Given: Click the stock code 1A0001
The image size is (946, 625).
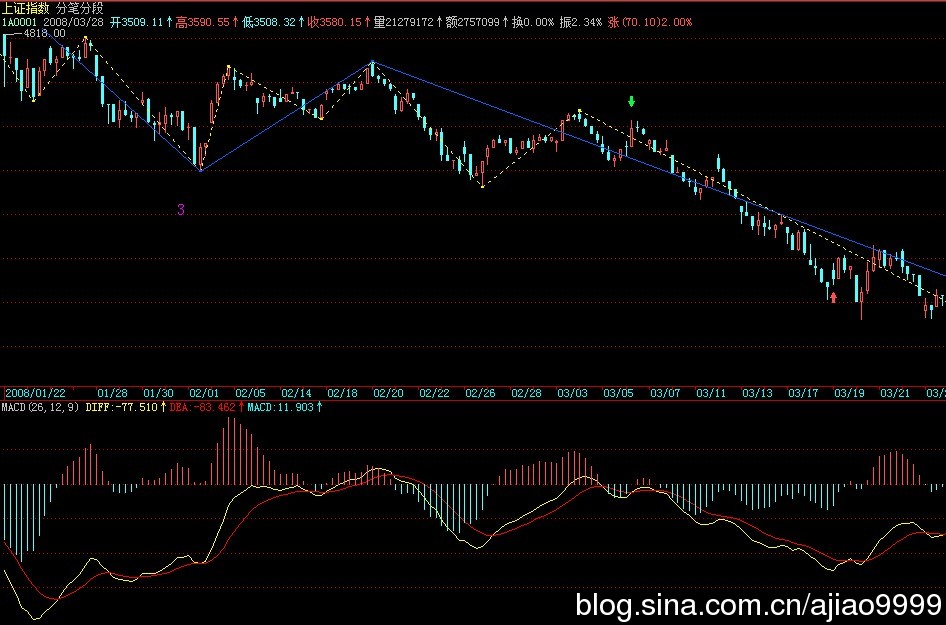Looking at the screenshot, I should pos(19,20).
